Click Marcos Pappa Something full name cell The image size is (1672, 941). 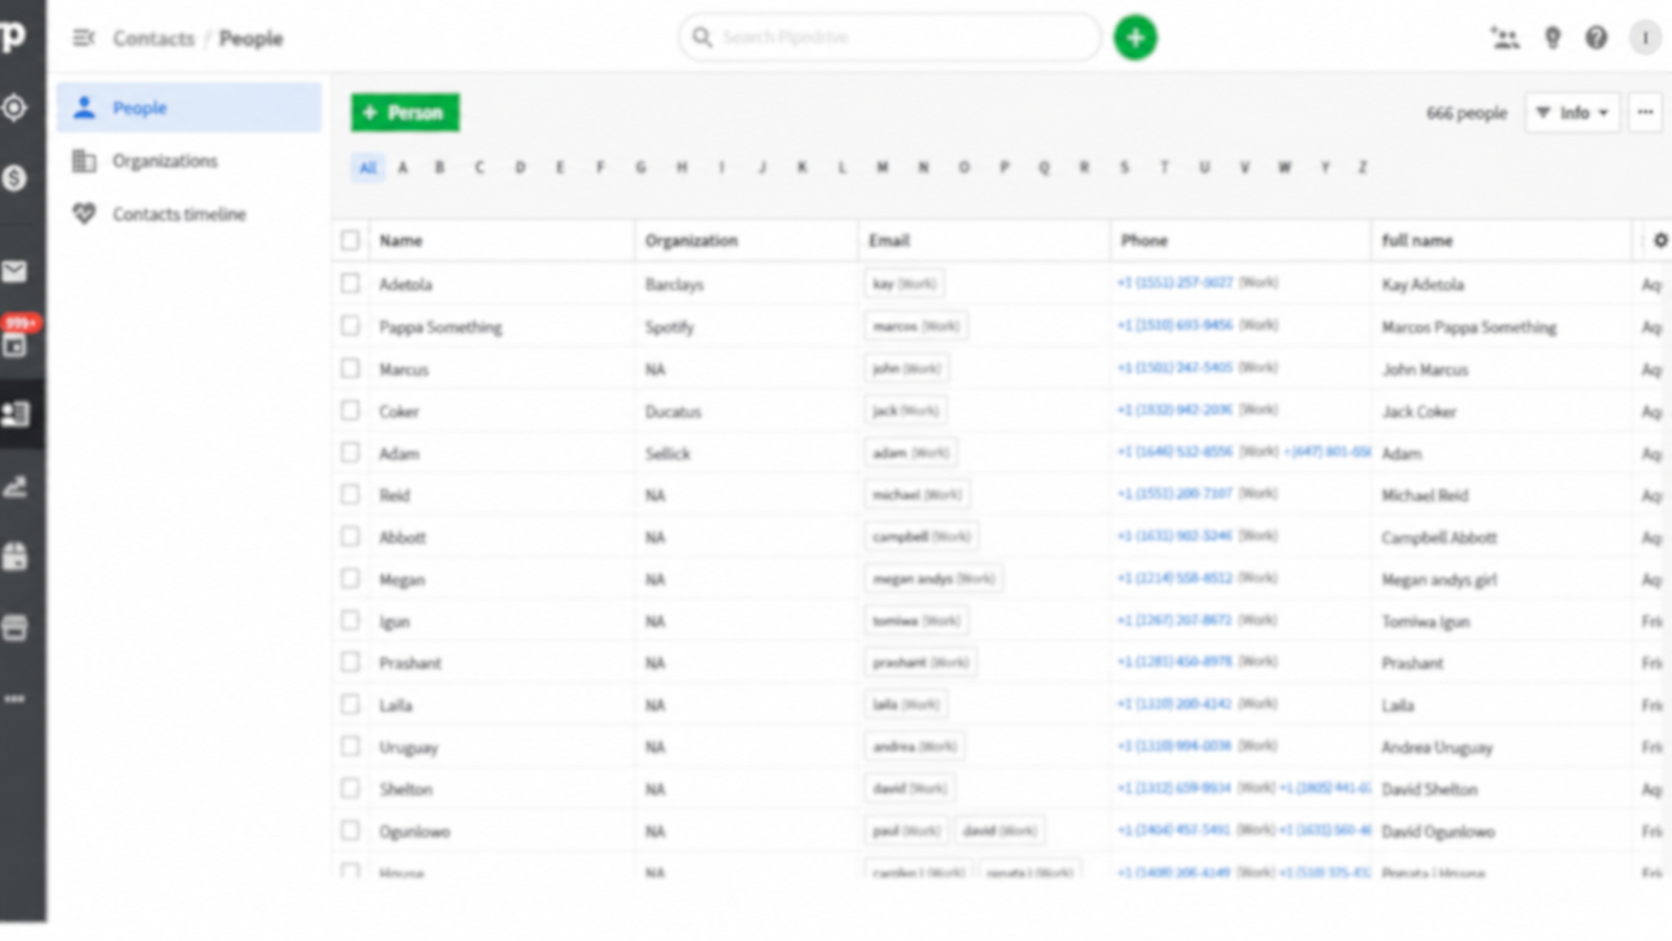pyautogui.click(x=1469, y=327)
